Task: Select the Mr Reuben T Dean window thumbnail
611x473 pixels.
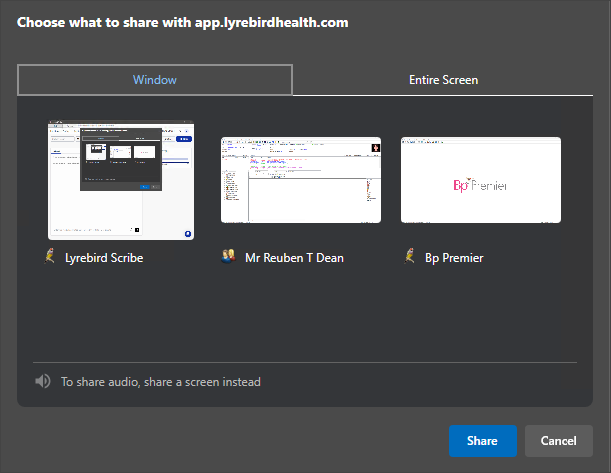Action: click(x=301, y=180)
